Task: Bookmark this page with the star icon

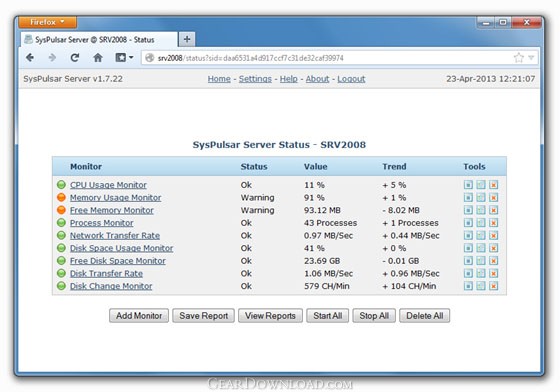Action: (518, 57)
